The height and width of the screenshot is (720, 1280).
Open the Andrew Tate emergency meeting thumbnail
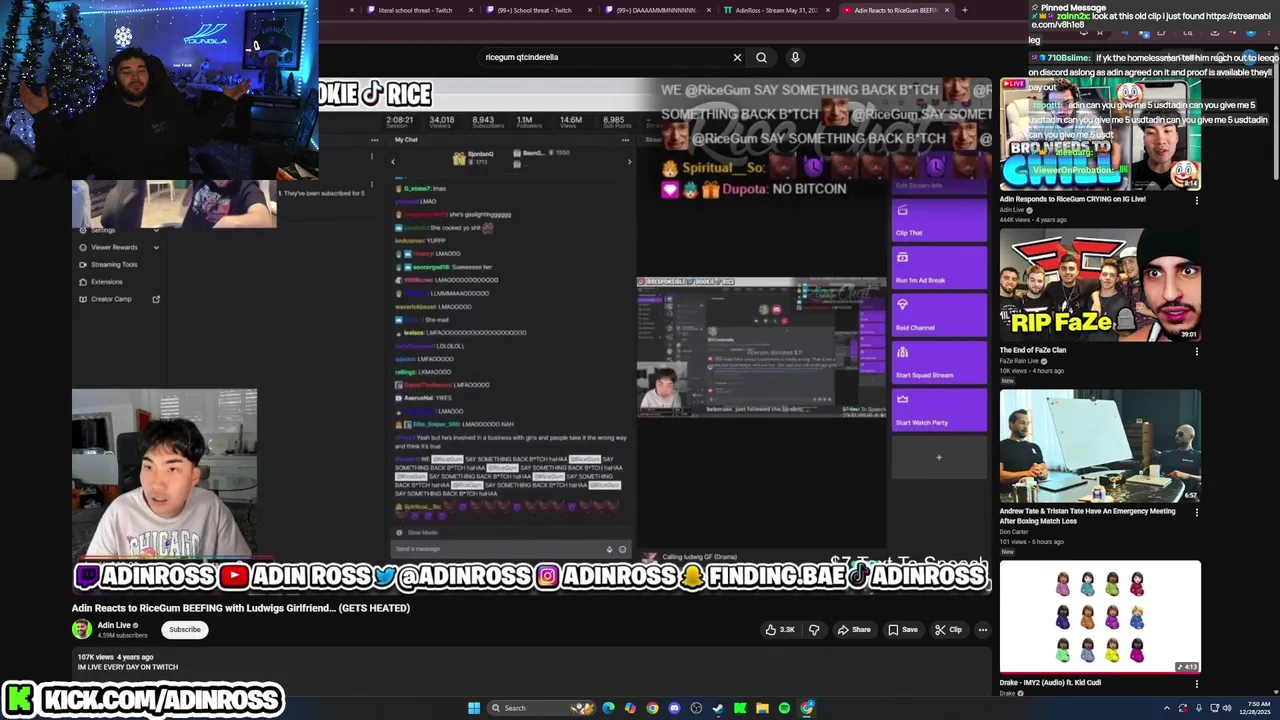[x=1100, y=446]
